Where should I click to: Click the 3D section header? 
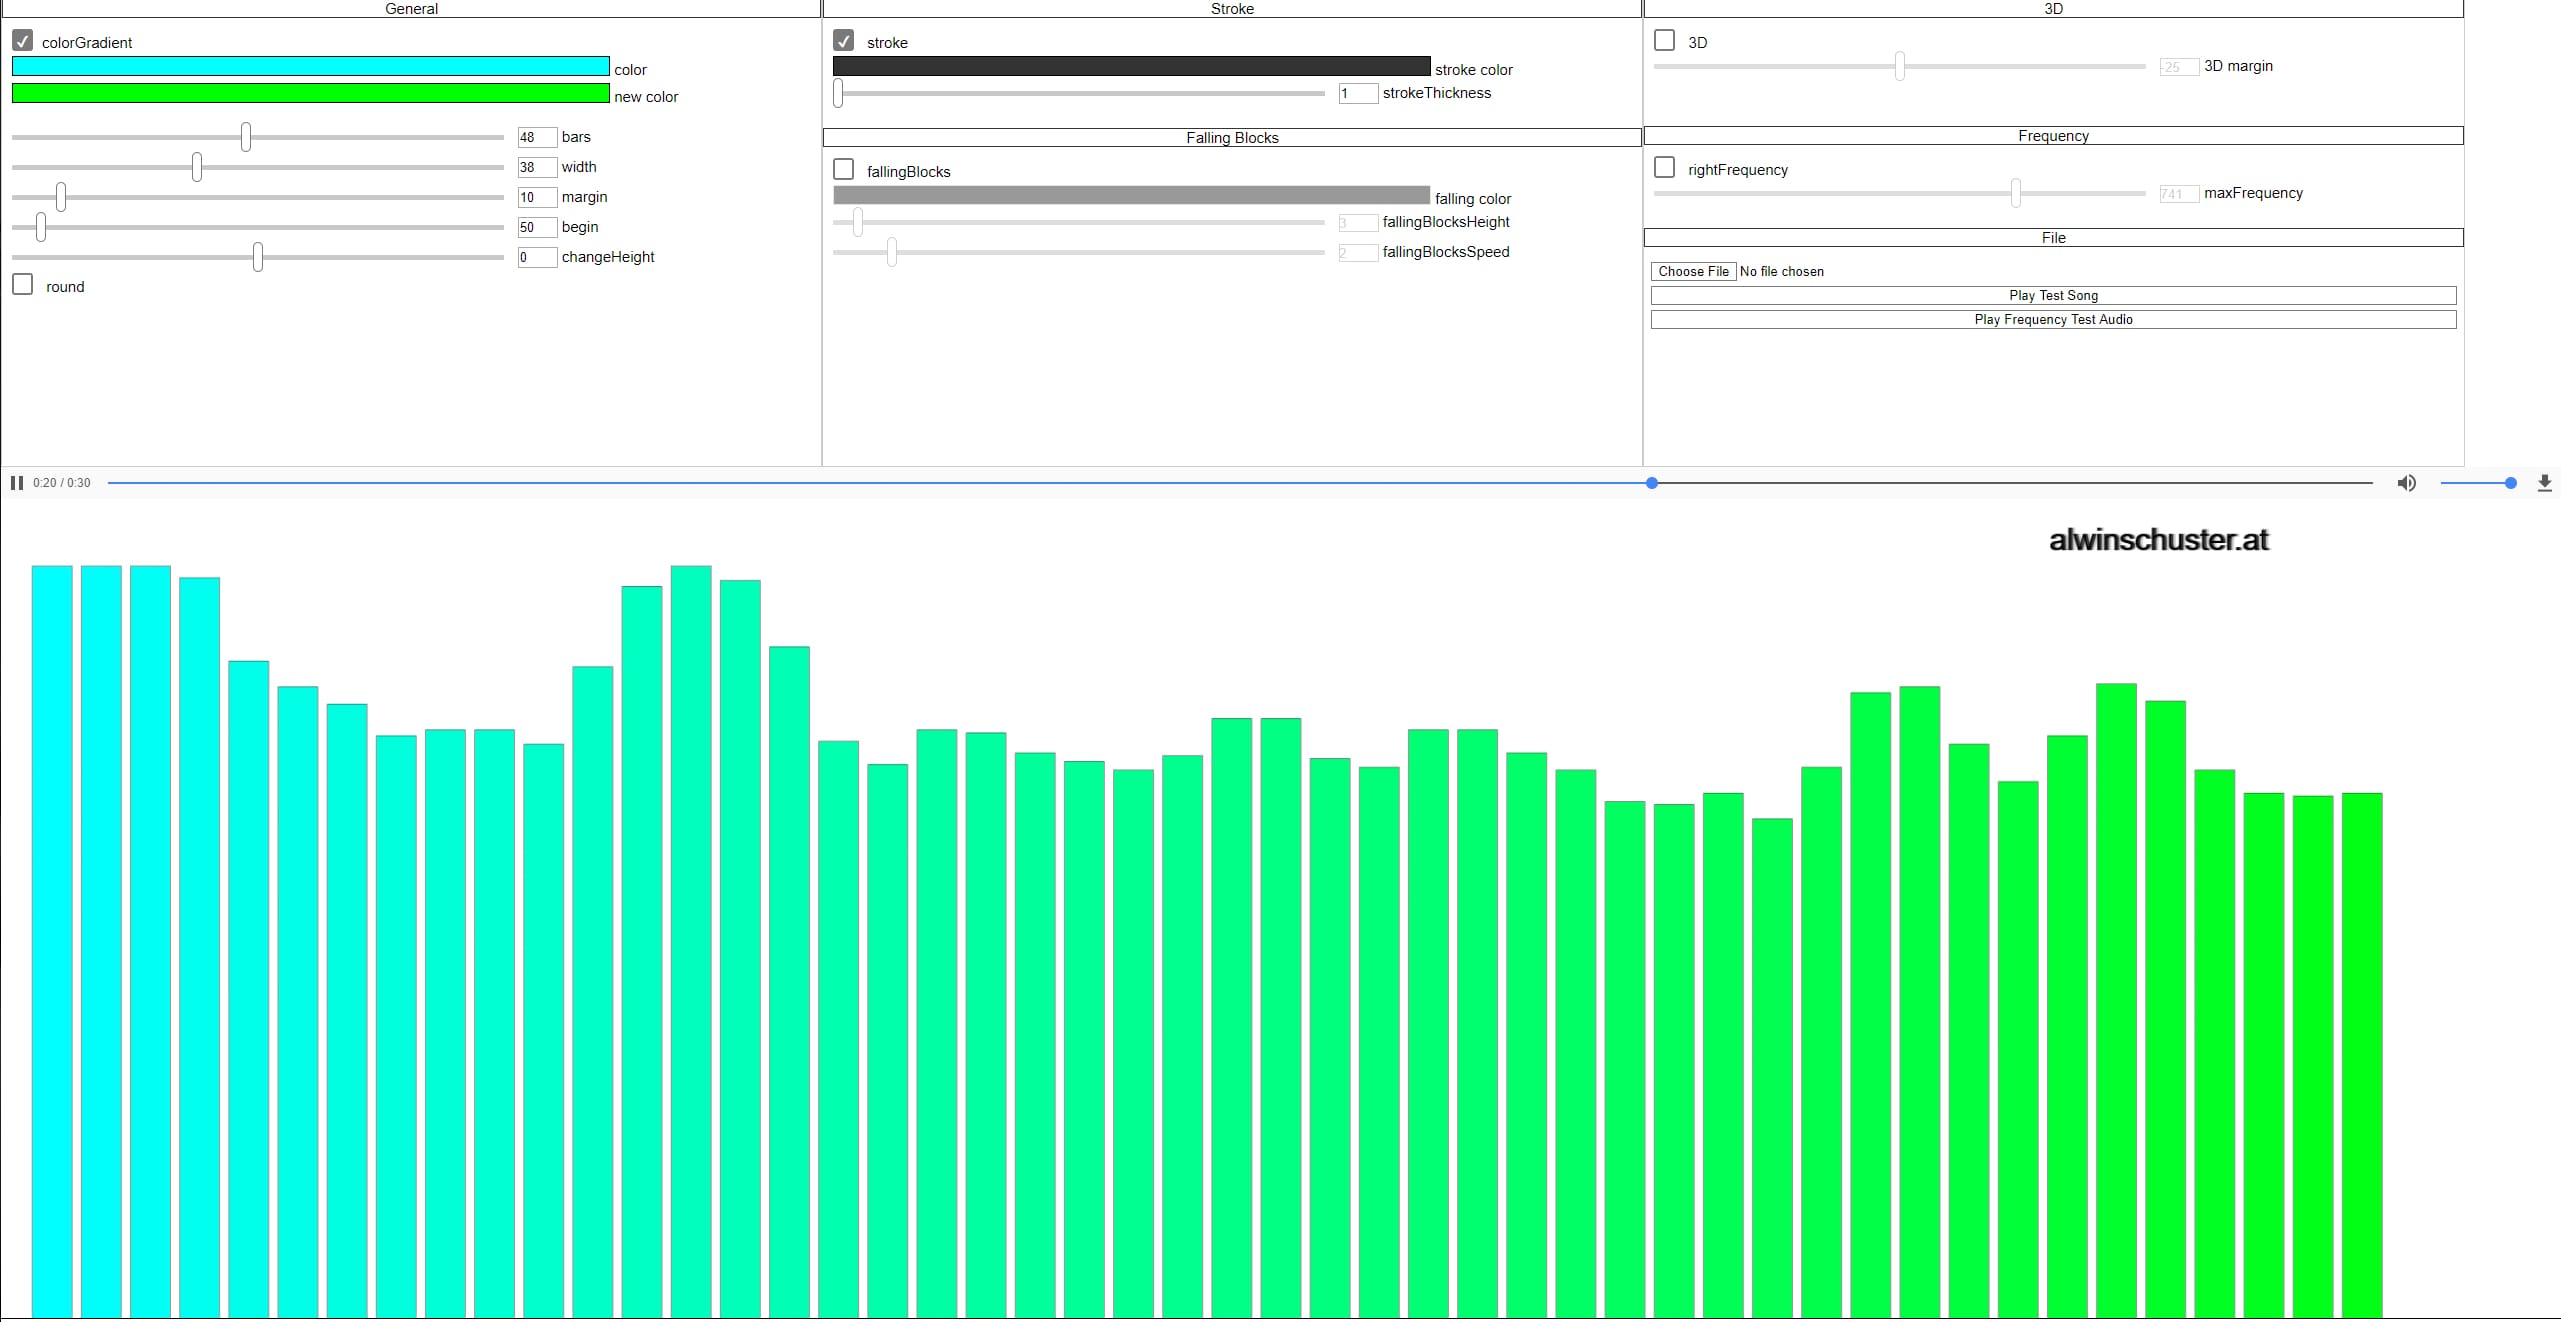(2054, 8)
